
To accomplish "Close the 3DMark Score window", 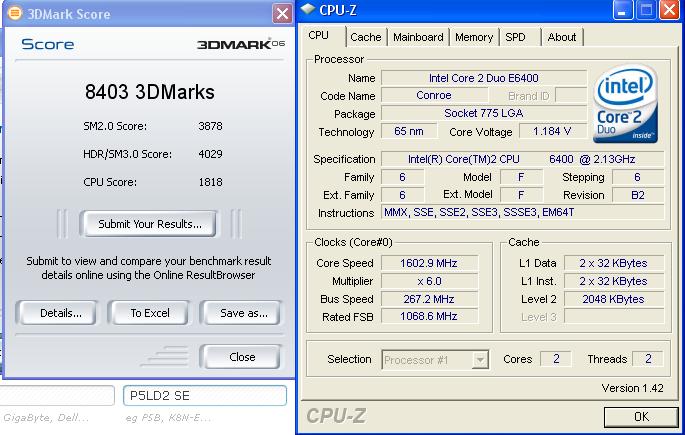I will (282, 14).
